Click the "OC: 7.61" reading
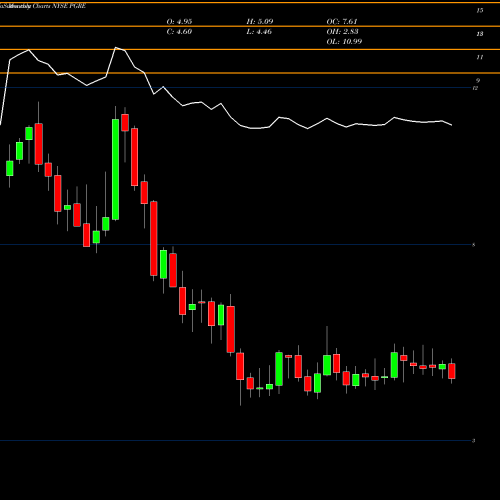 342,22
